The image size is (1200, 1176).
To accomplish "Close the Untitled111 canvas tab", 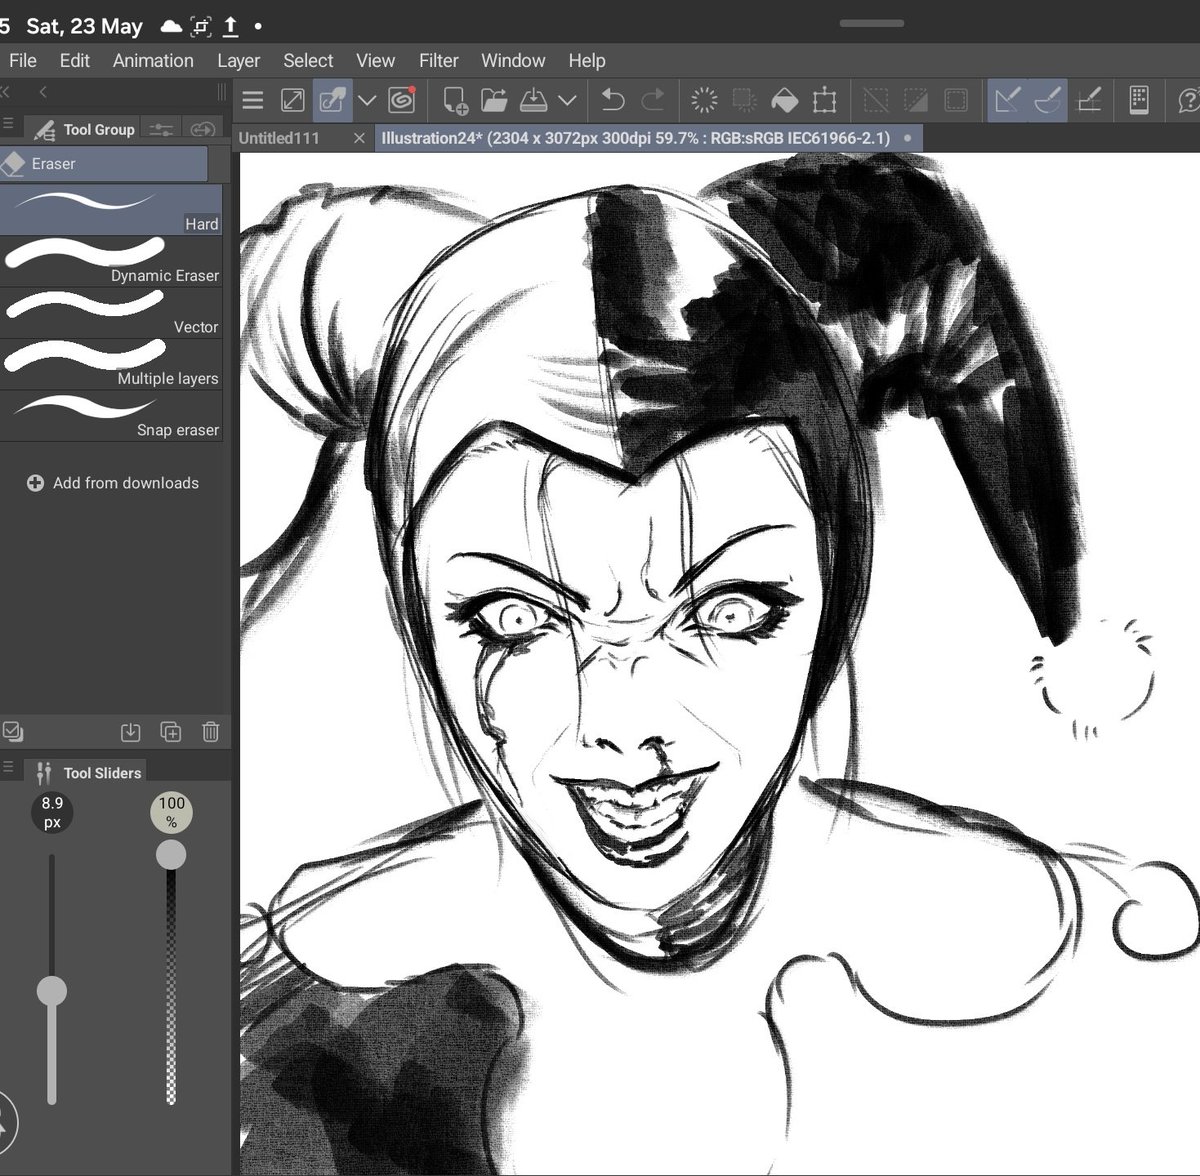I will [x=359, y=138].
